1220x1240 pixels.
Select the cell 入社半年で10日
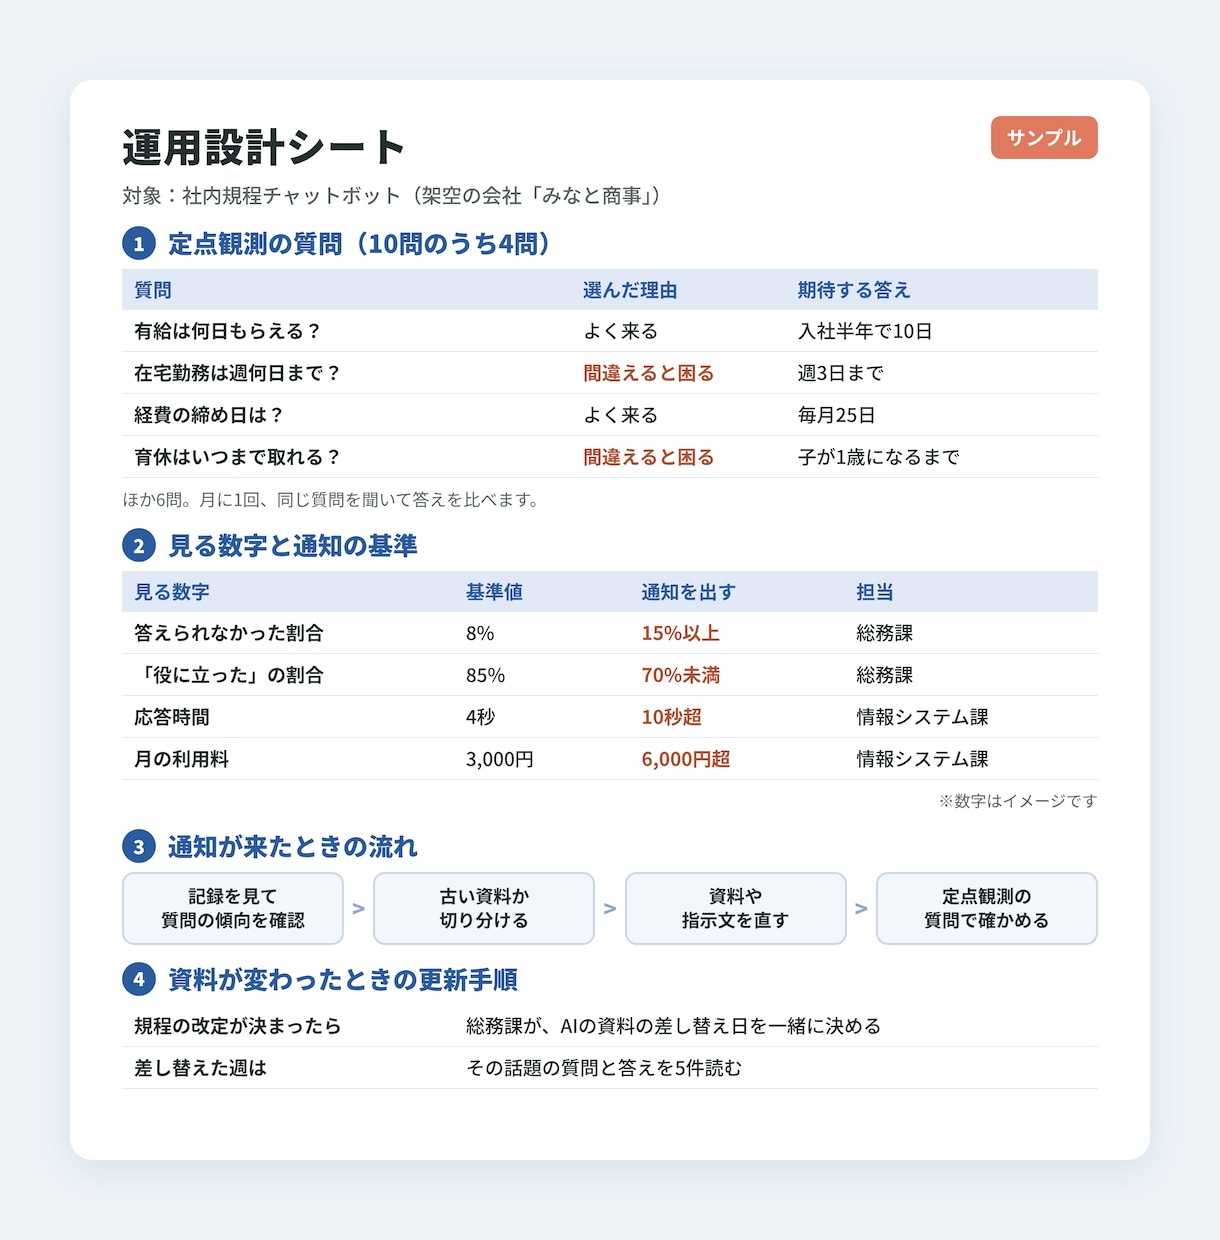click(865, 331)
